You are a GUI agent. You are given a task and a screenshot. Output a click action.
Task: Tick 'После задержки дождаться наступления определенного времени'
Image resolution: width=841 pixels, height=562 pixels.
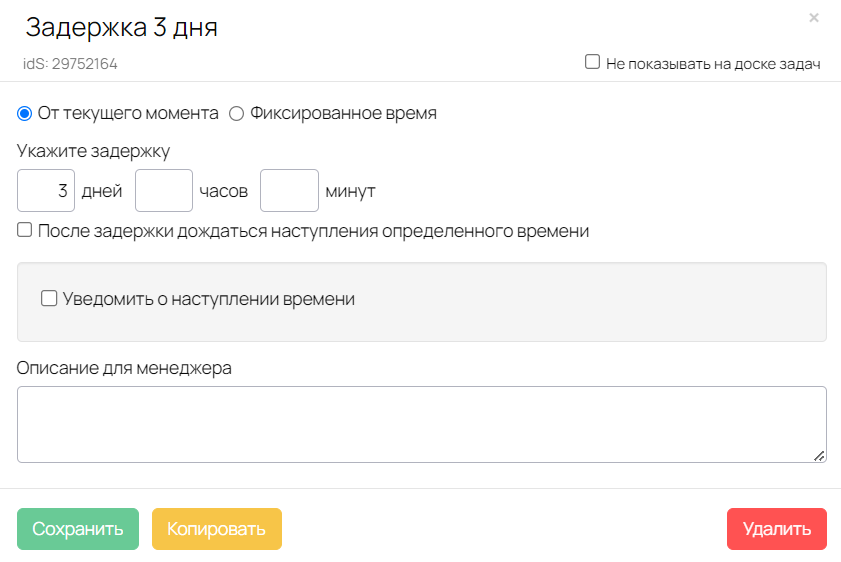point(24,230)
